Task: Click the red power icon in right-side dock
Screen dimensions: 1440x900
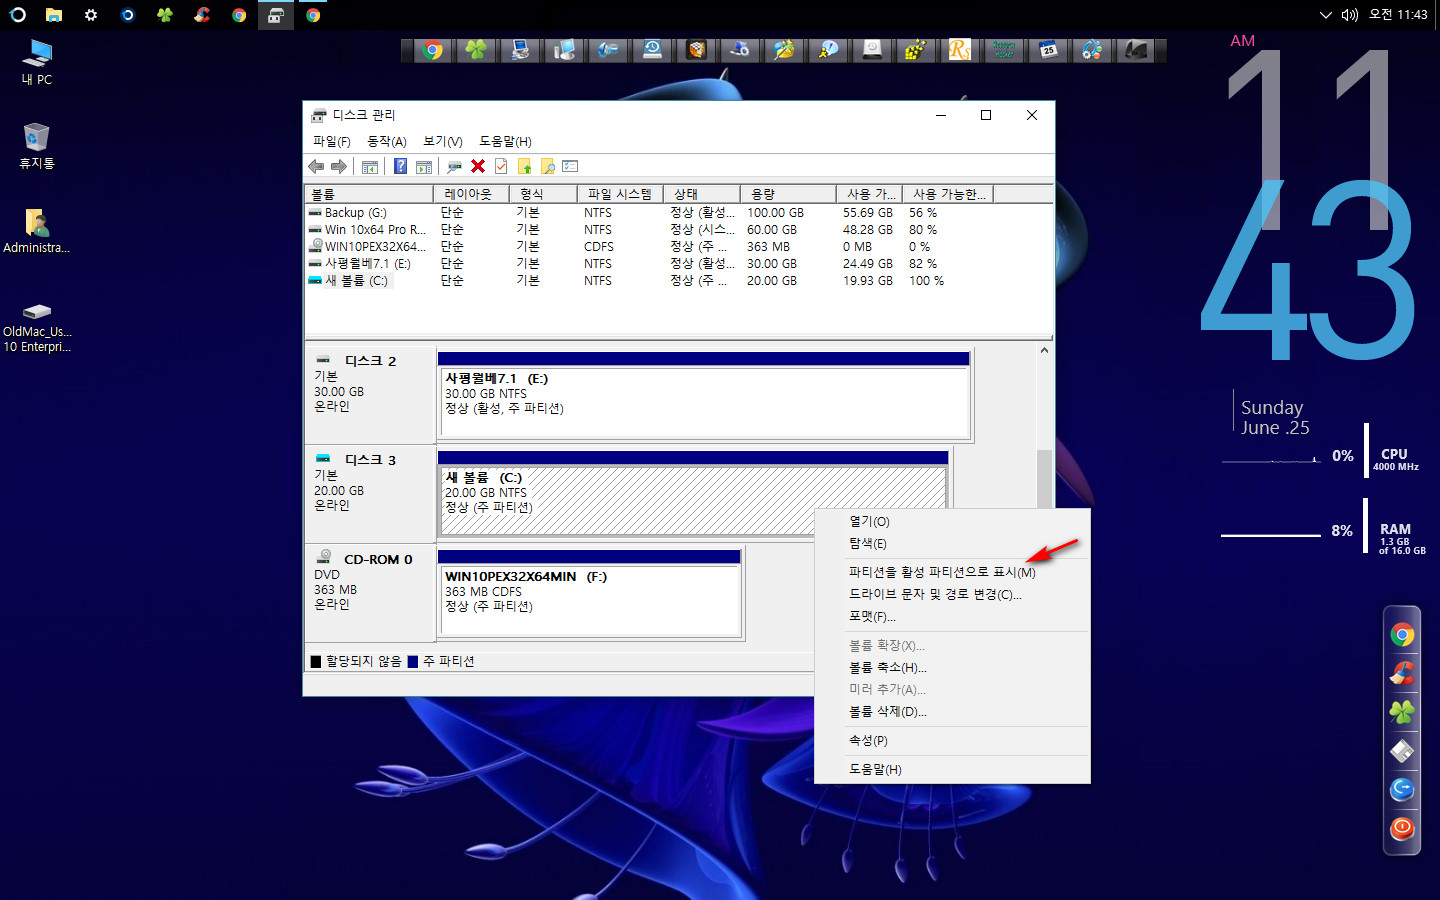Action: 1402,828
